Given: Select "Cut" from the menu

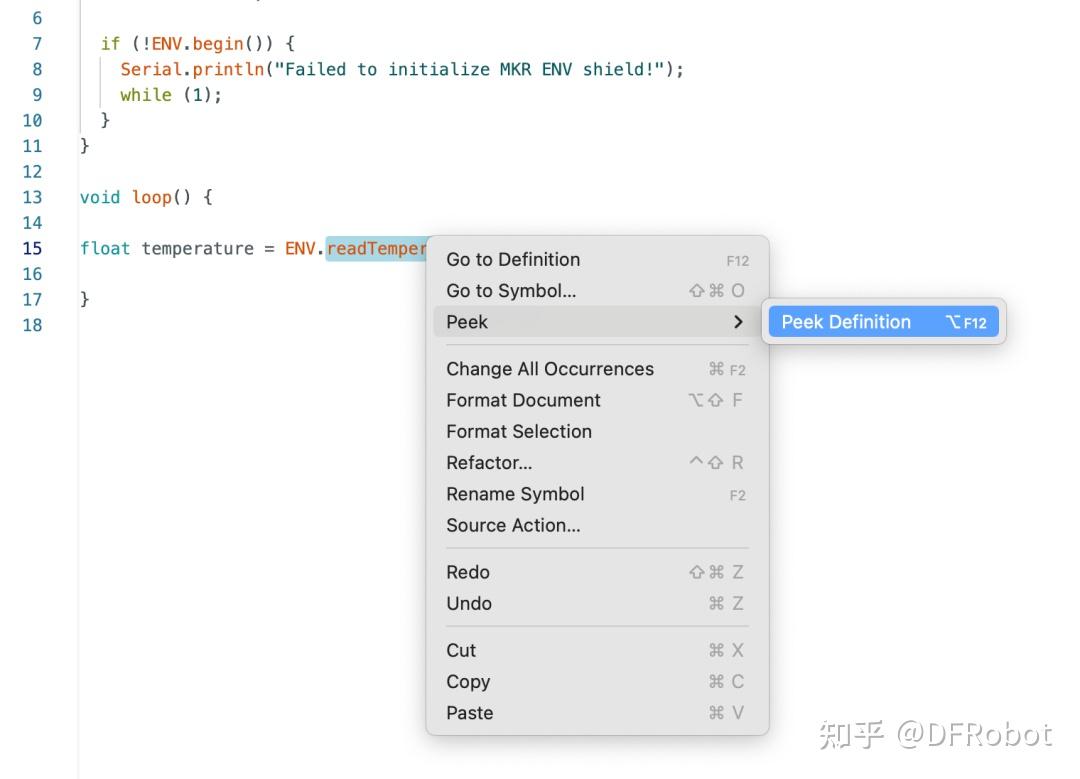Looking at the screenshot, I should (460, 650).
